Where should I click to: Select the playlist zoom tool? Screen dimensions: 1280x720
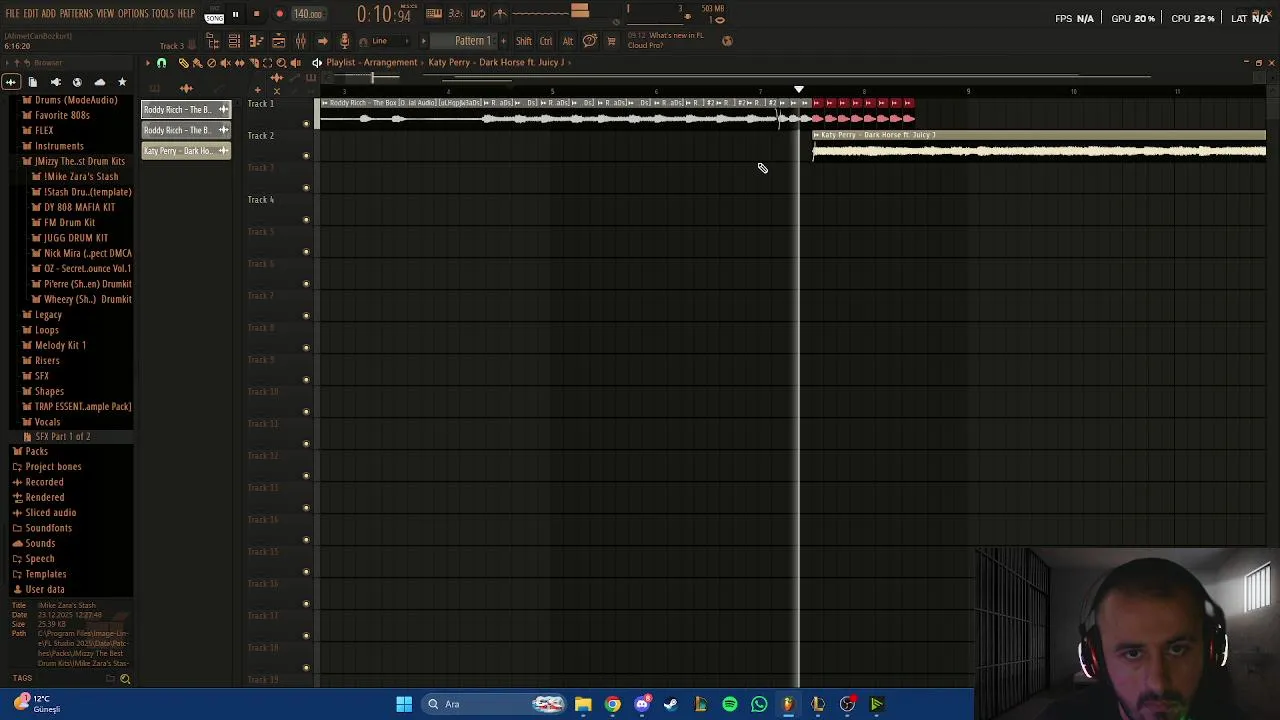281,63
